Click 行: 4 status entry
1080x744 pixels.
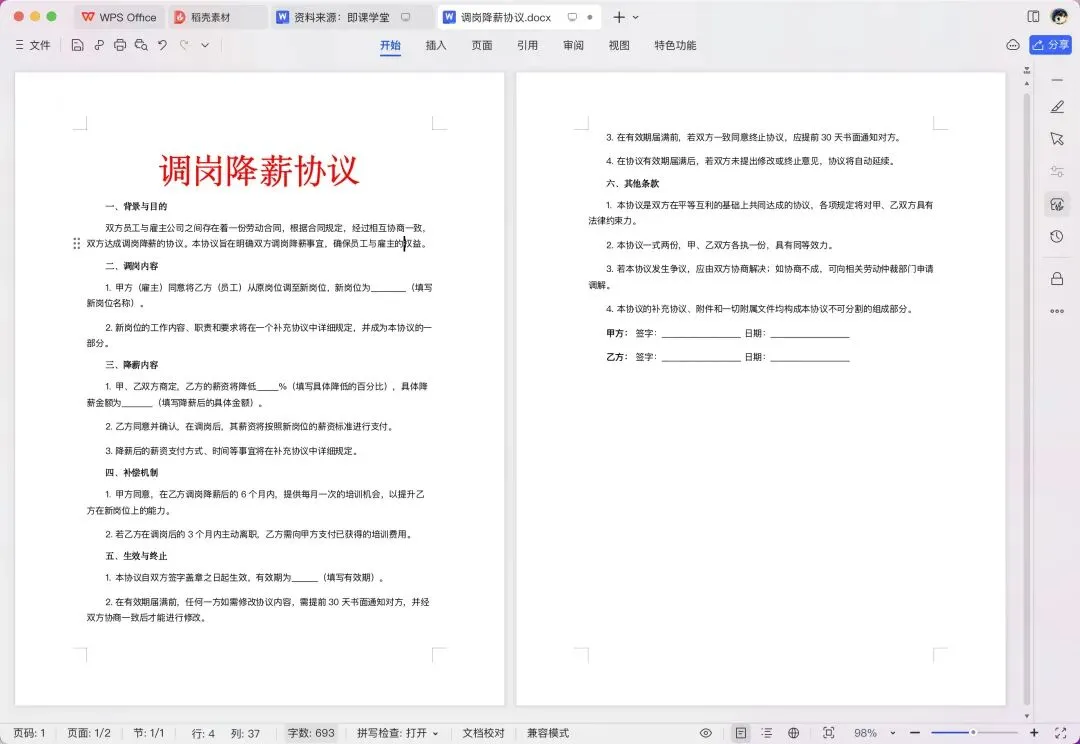(x=203, y=733)
